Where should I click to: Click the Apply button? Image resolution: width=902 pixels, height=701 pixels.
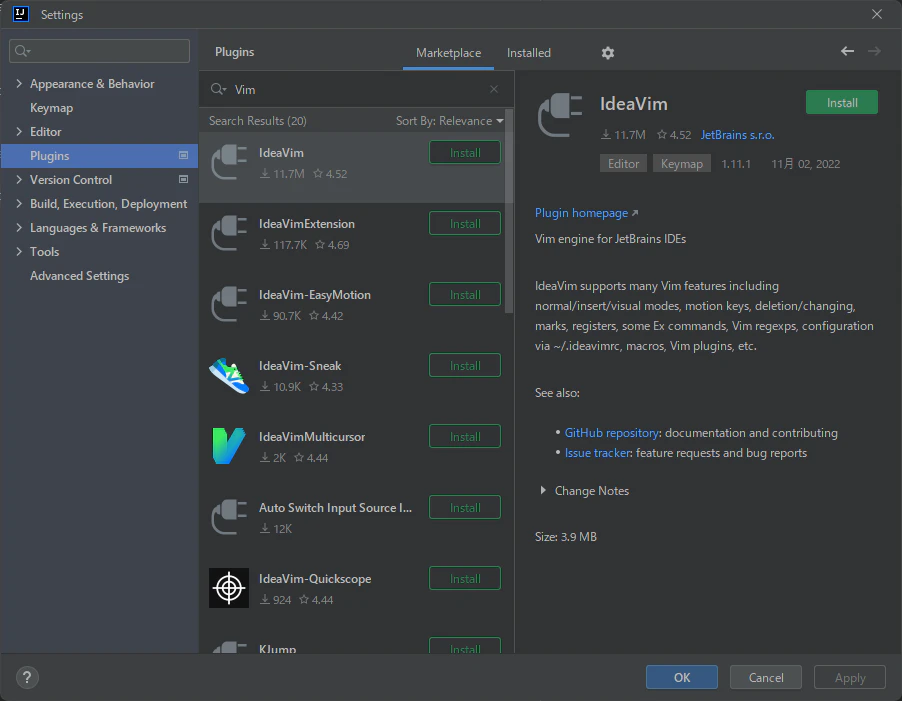(850, 677)
